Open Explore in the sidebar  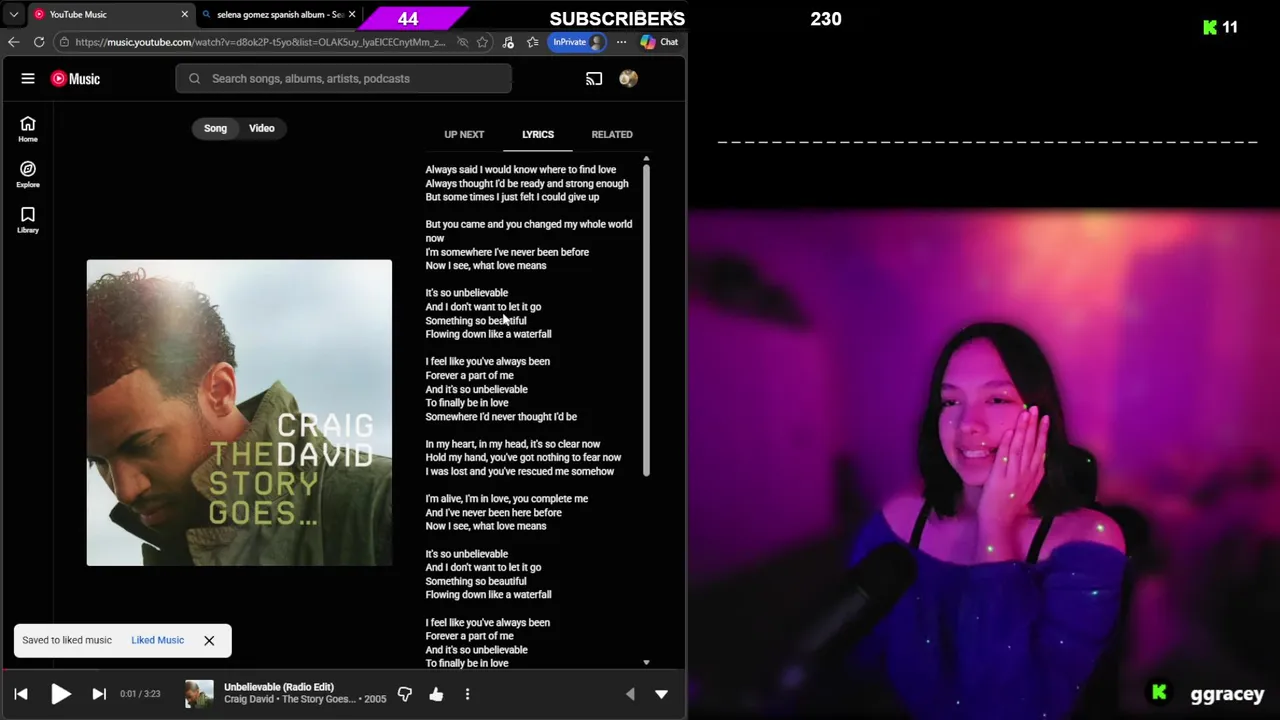coord(28,174)
